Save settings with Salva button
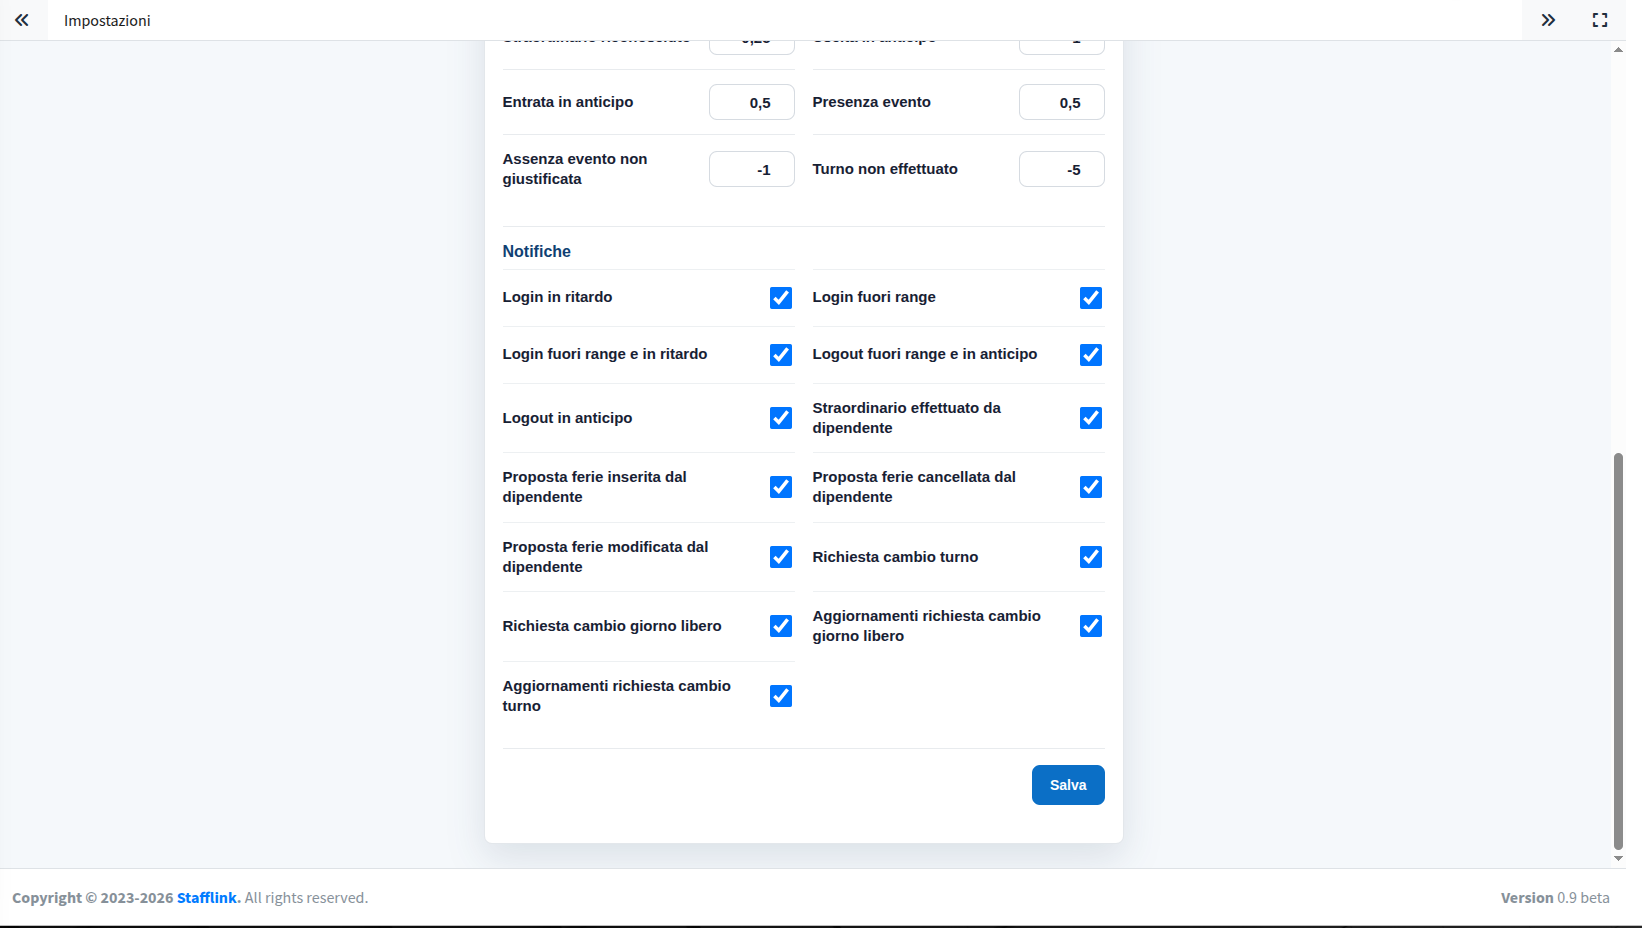1642x928 pixels. [x=1068, y=785]
